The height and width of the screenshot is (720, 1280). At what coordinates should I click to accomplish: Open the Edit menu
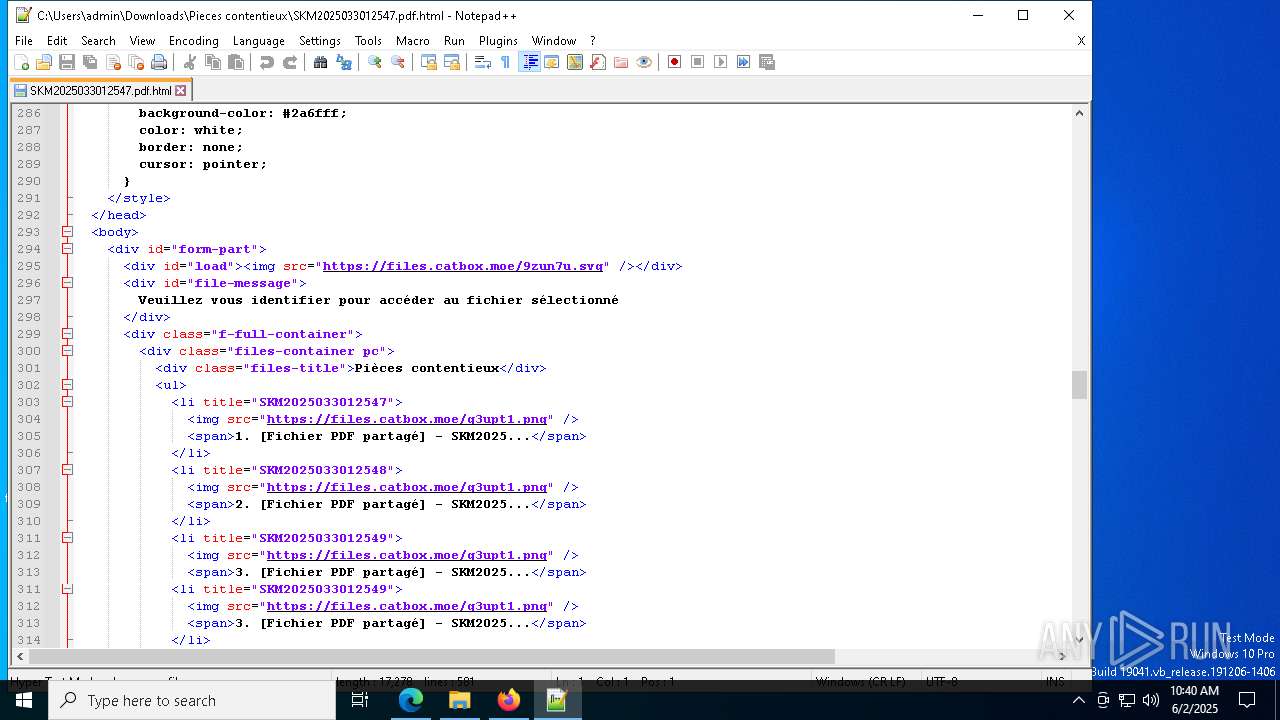click(x=57, y=41)
